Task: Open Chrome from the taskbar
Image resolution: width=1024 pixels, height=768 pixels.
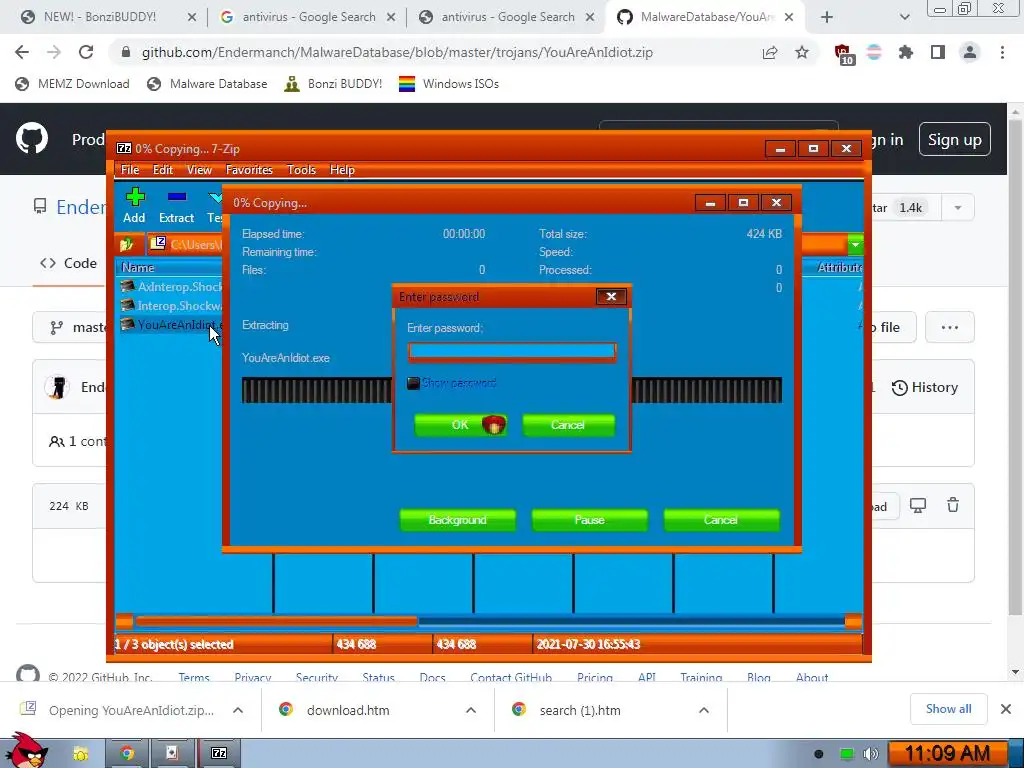Action: tap(127, 753)
